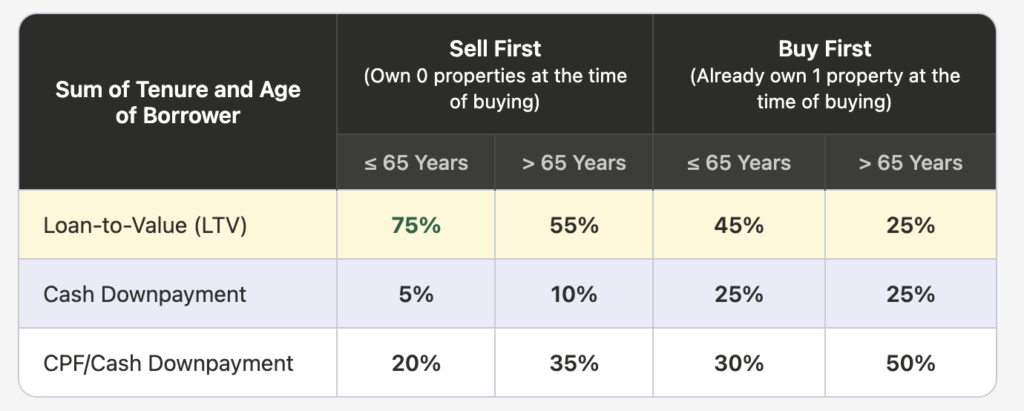This screenshot has height=411, width=1024.
Task: Select the 45% LTV cell under Buy First
Action: point(739,225)
